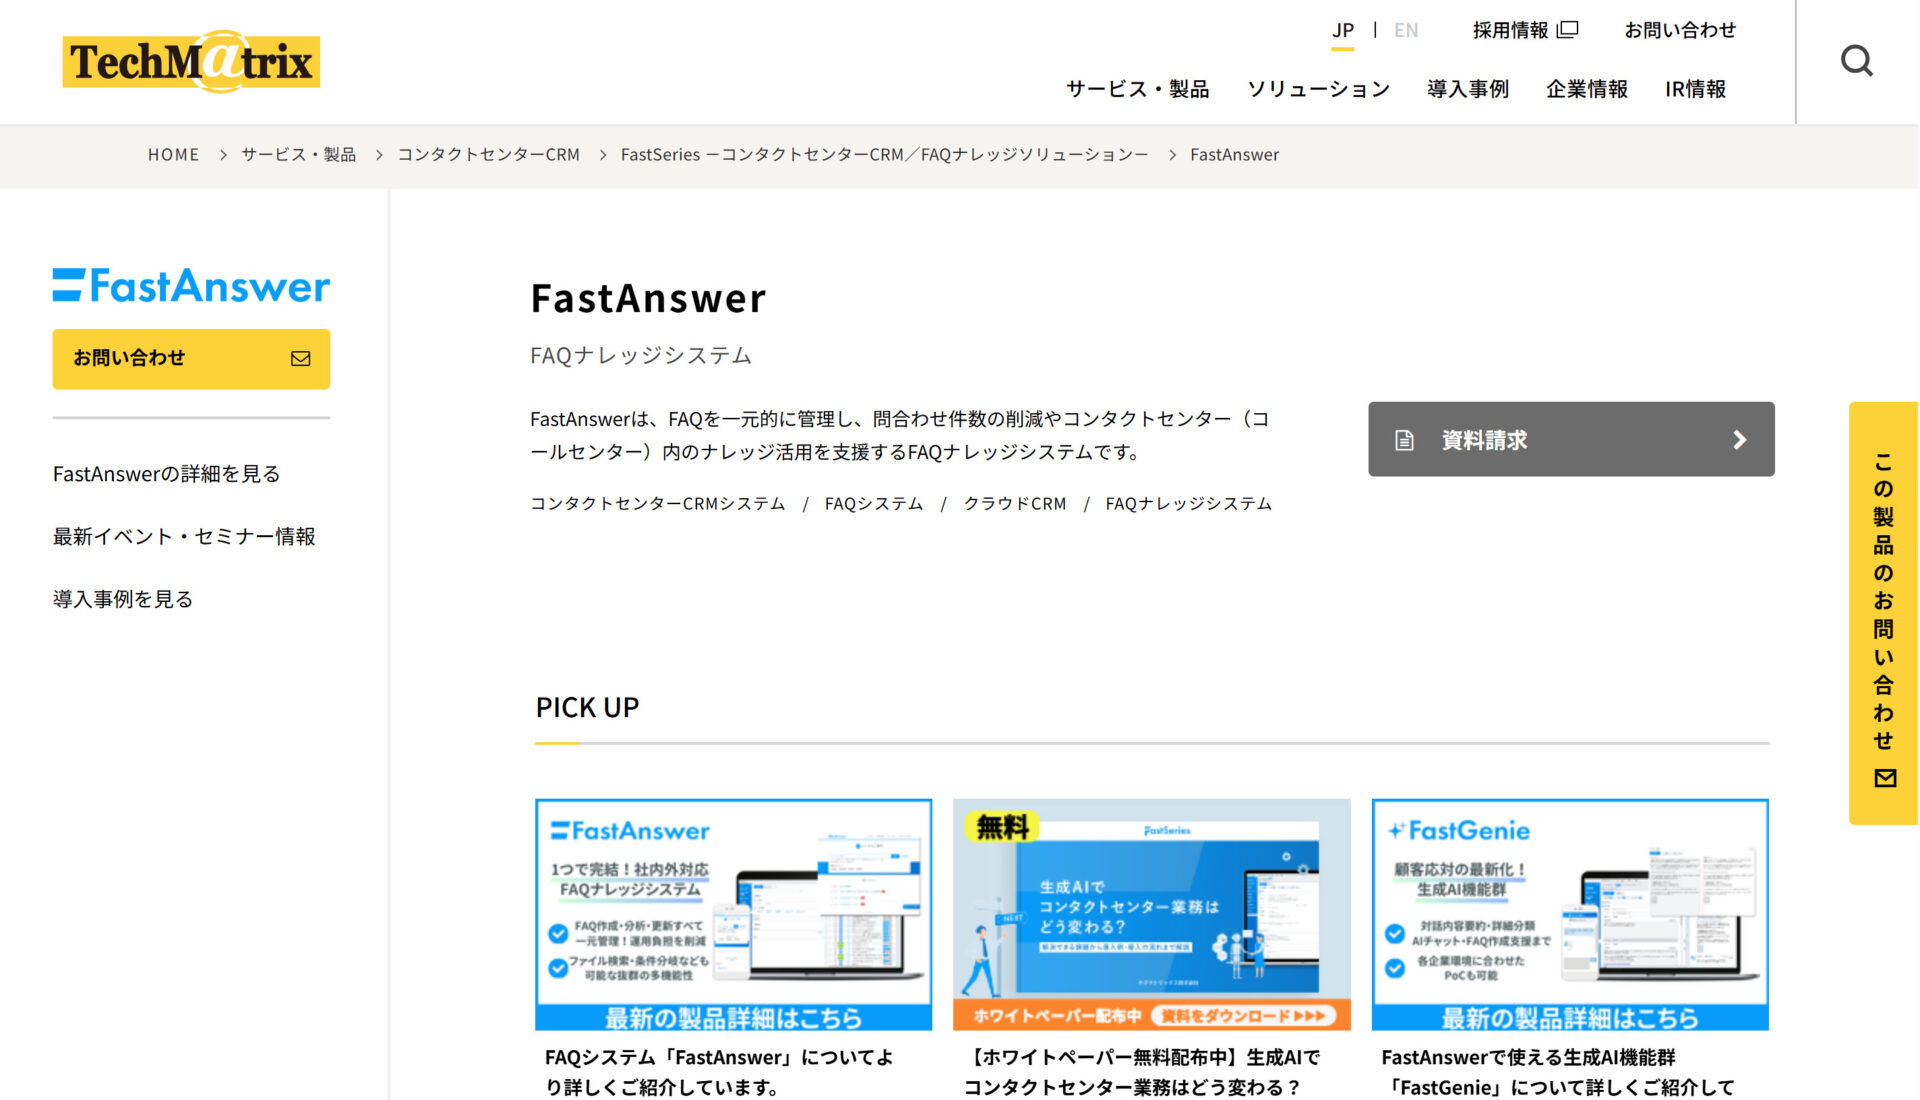Open 企業情報 navigation menu

pyautogui.click(x=1587, y=89)
